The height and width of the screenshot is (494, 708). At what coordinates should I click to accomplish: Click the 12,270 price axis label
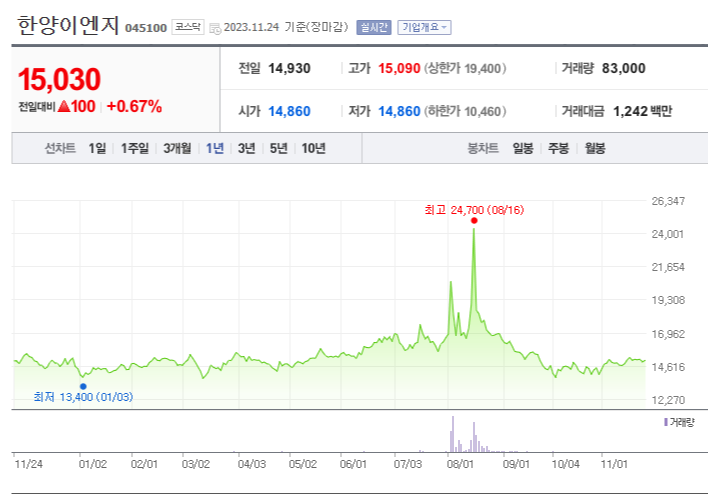pos(668,400)
